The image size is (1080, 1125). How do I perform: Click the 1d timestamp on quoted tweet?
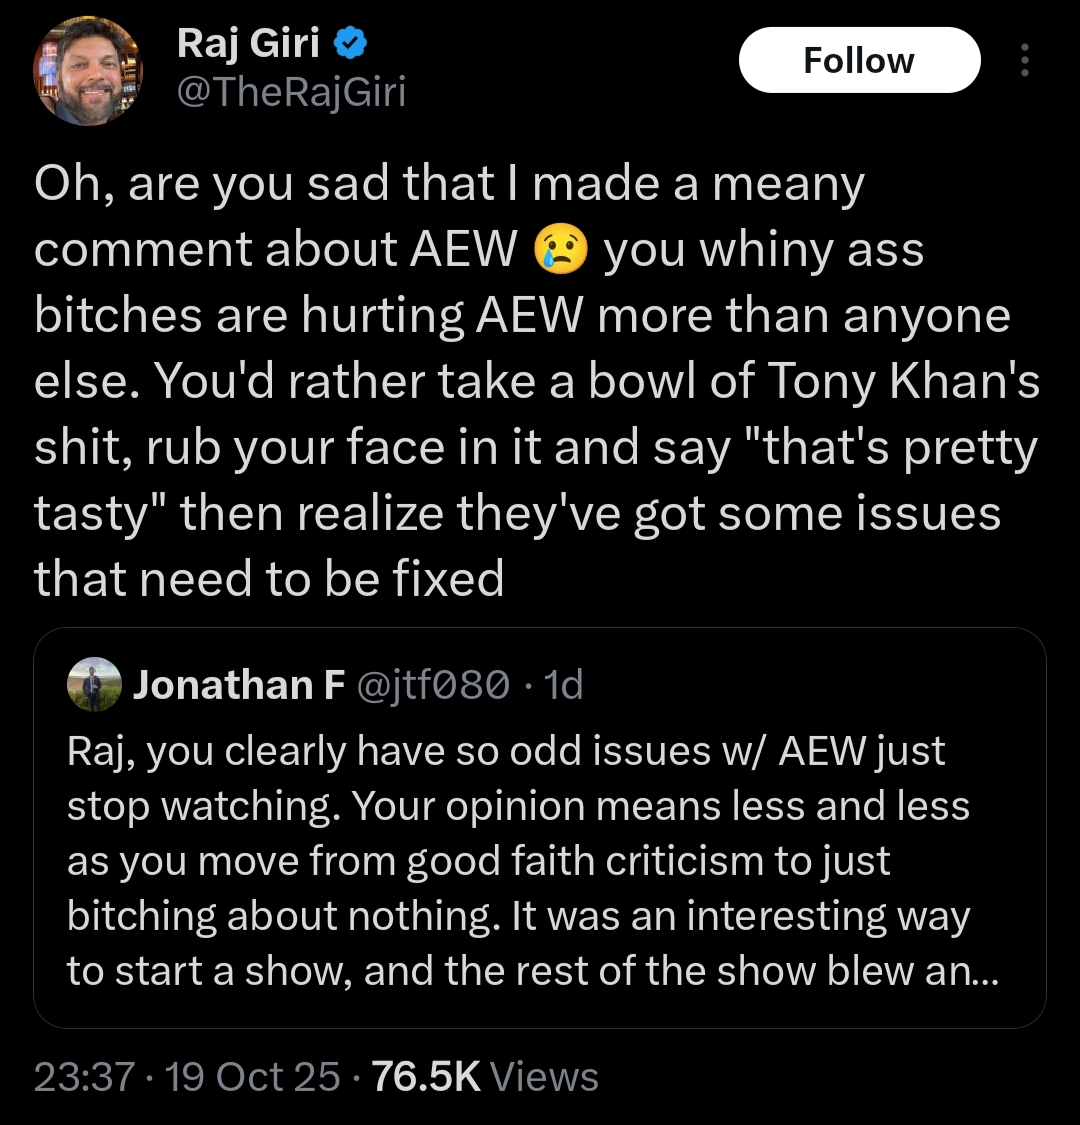pos(563,684)
